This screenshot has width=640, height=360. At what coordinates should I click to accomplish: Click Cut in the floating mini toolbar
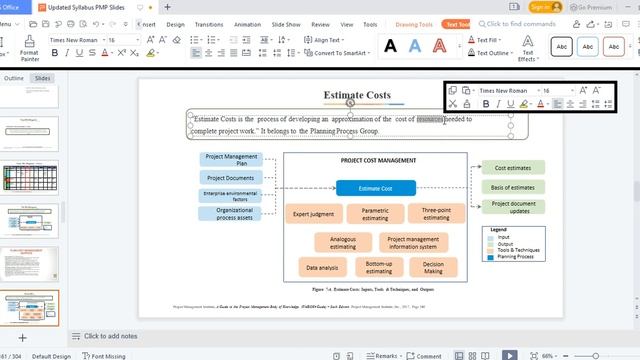[453, 104]
